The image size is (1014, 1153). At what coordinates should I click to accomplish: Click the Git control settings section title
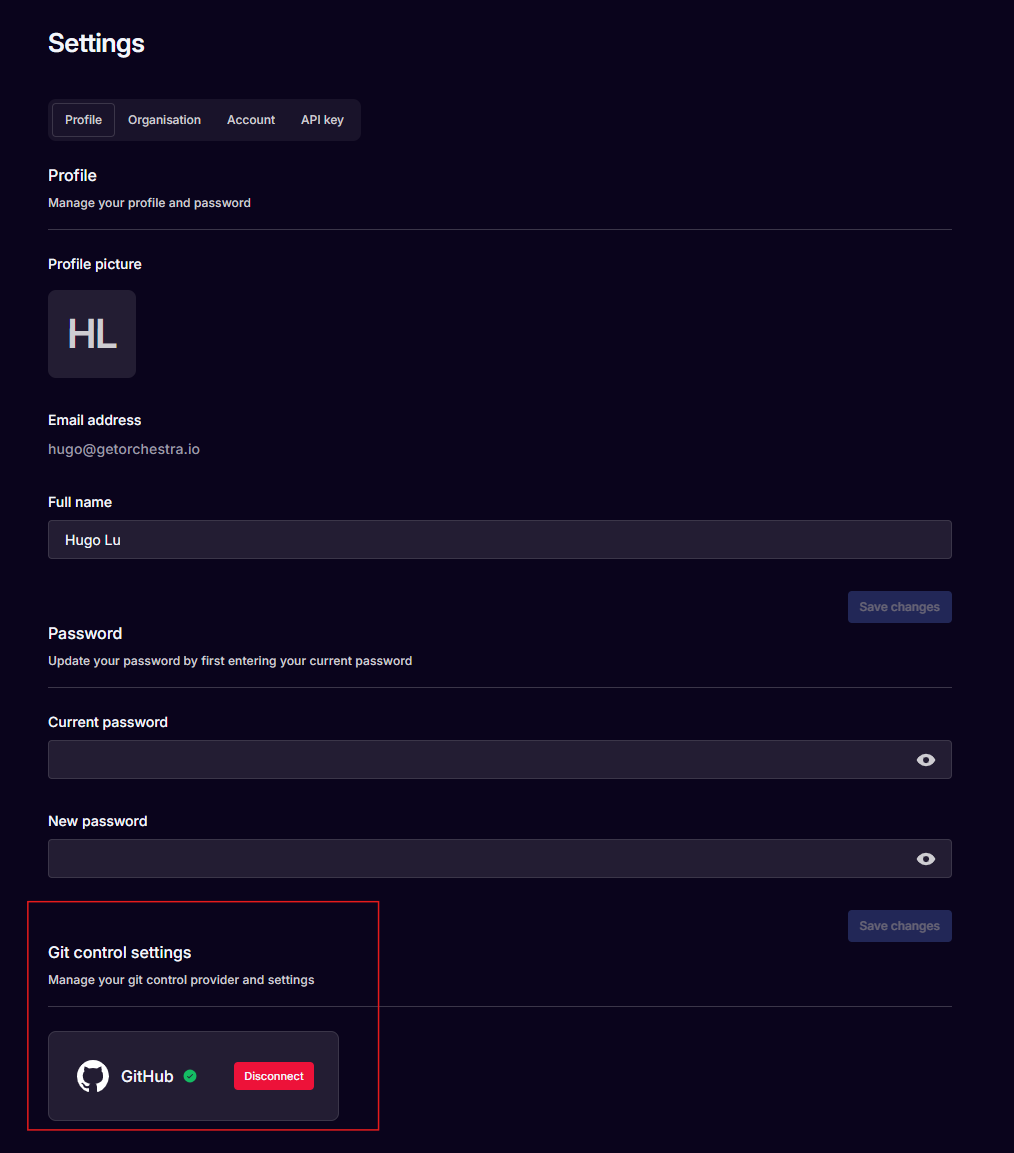point(119,952)
